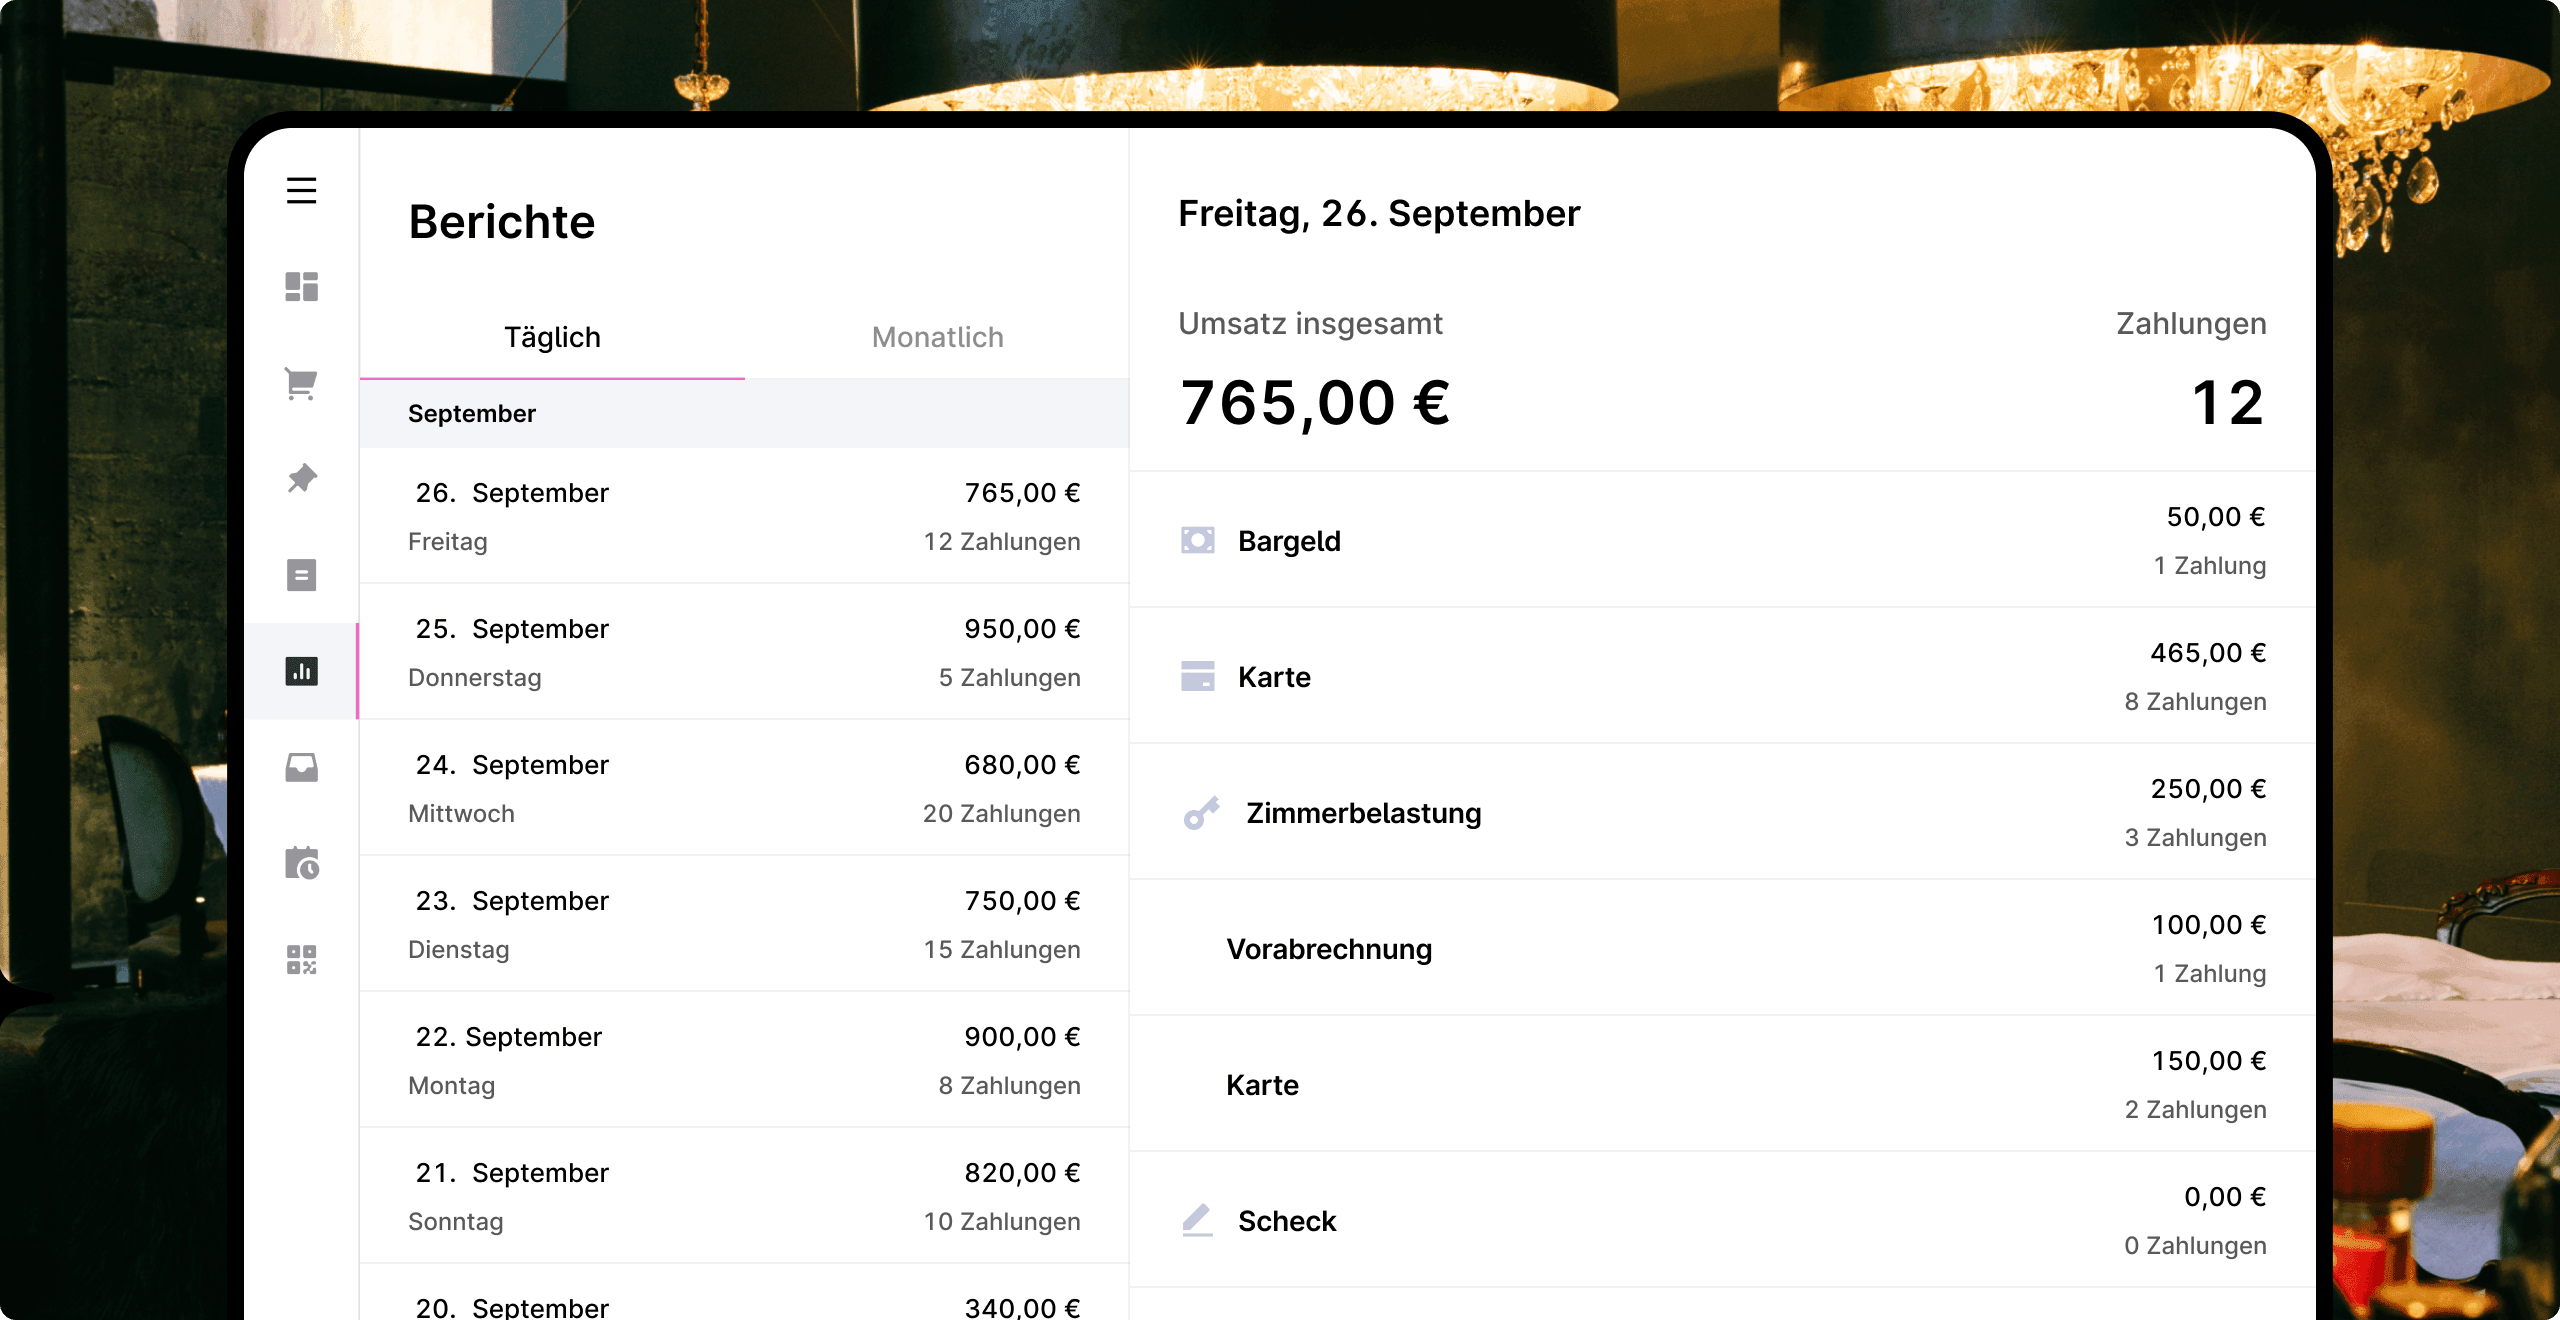Screen dimensions: 2560x1320
Task: Click the shopping cart sidebar icon
Action: pyautogui.click(x=301, y=383)
